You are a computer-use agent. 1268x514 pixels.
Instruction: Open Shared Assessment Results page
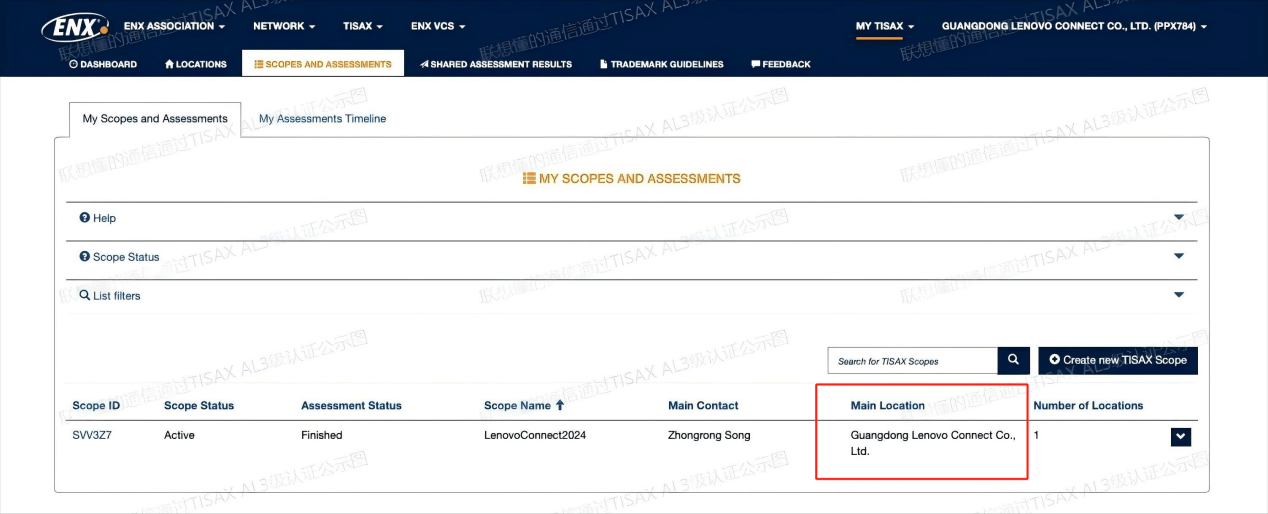tap(496, 64)
